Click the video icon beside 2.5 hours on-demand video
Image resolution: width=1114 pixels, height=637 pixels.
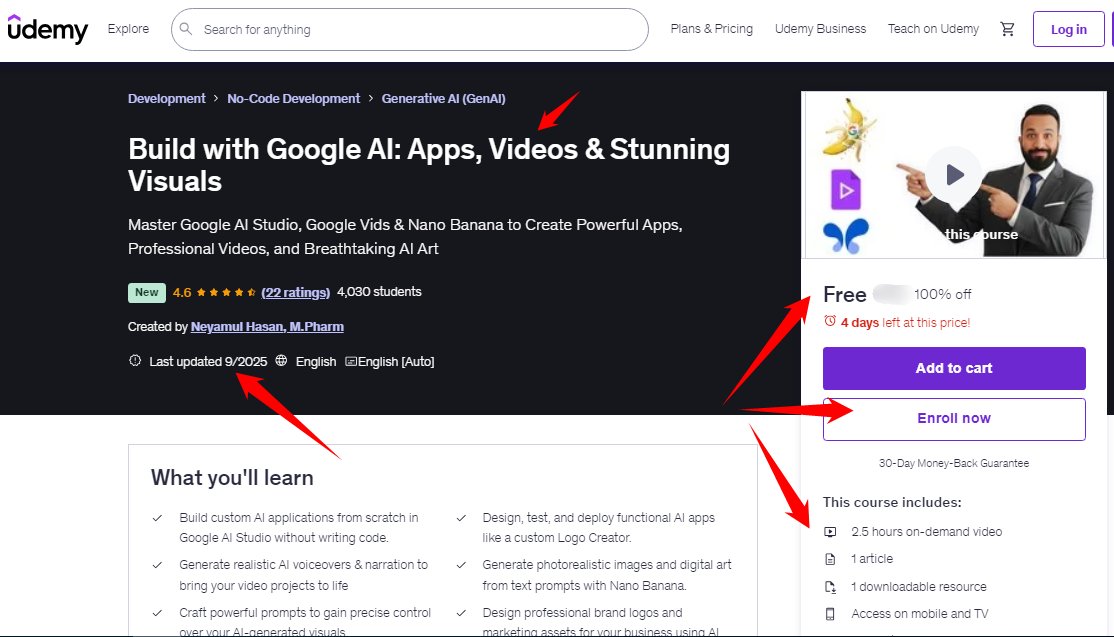[x=830, y=532]
